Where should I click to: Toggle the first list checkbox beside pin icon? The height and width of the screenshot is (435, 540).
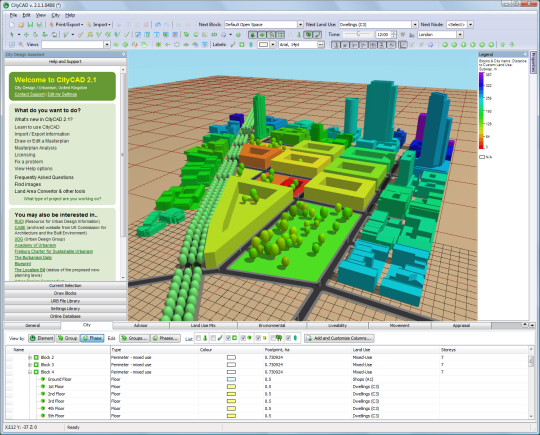(x=198, y=338)
